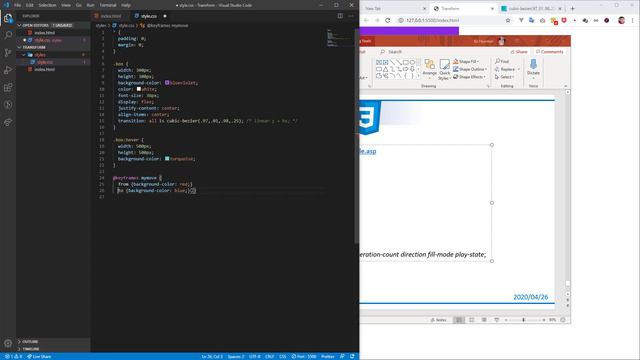The image size is (640, 360).
Task: Click the Chrome address bar URL
Action: 432,20
